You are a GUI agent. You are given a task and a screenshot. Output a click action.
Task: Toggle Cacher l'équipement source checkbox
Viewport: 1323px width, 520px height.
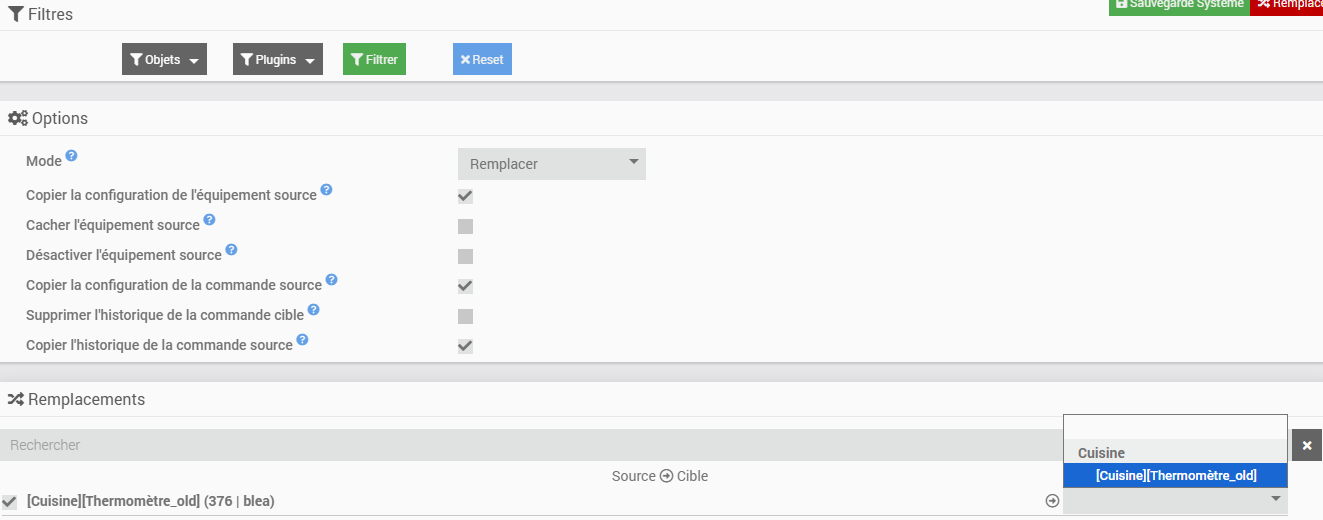(465, 226)
